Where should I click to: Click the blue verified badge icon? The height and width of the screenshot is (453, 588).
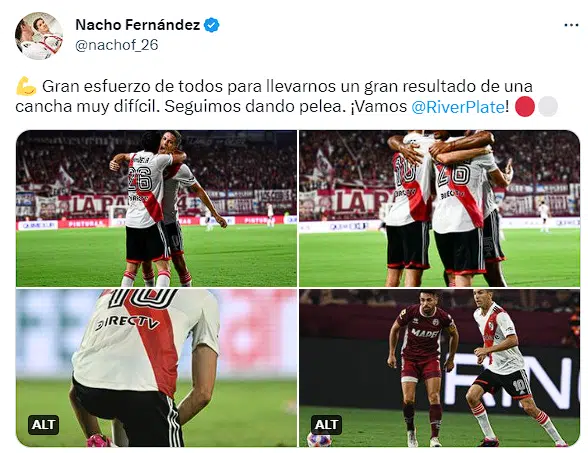coord(212,25)
